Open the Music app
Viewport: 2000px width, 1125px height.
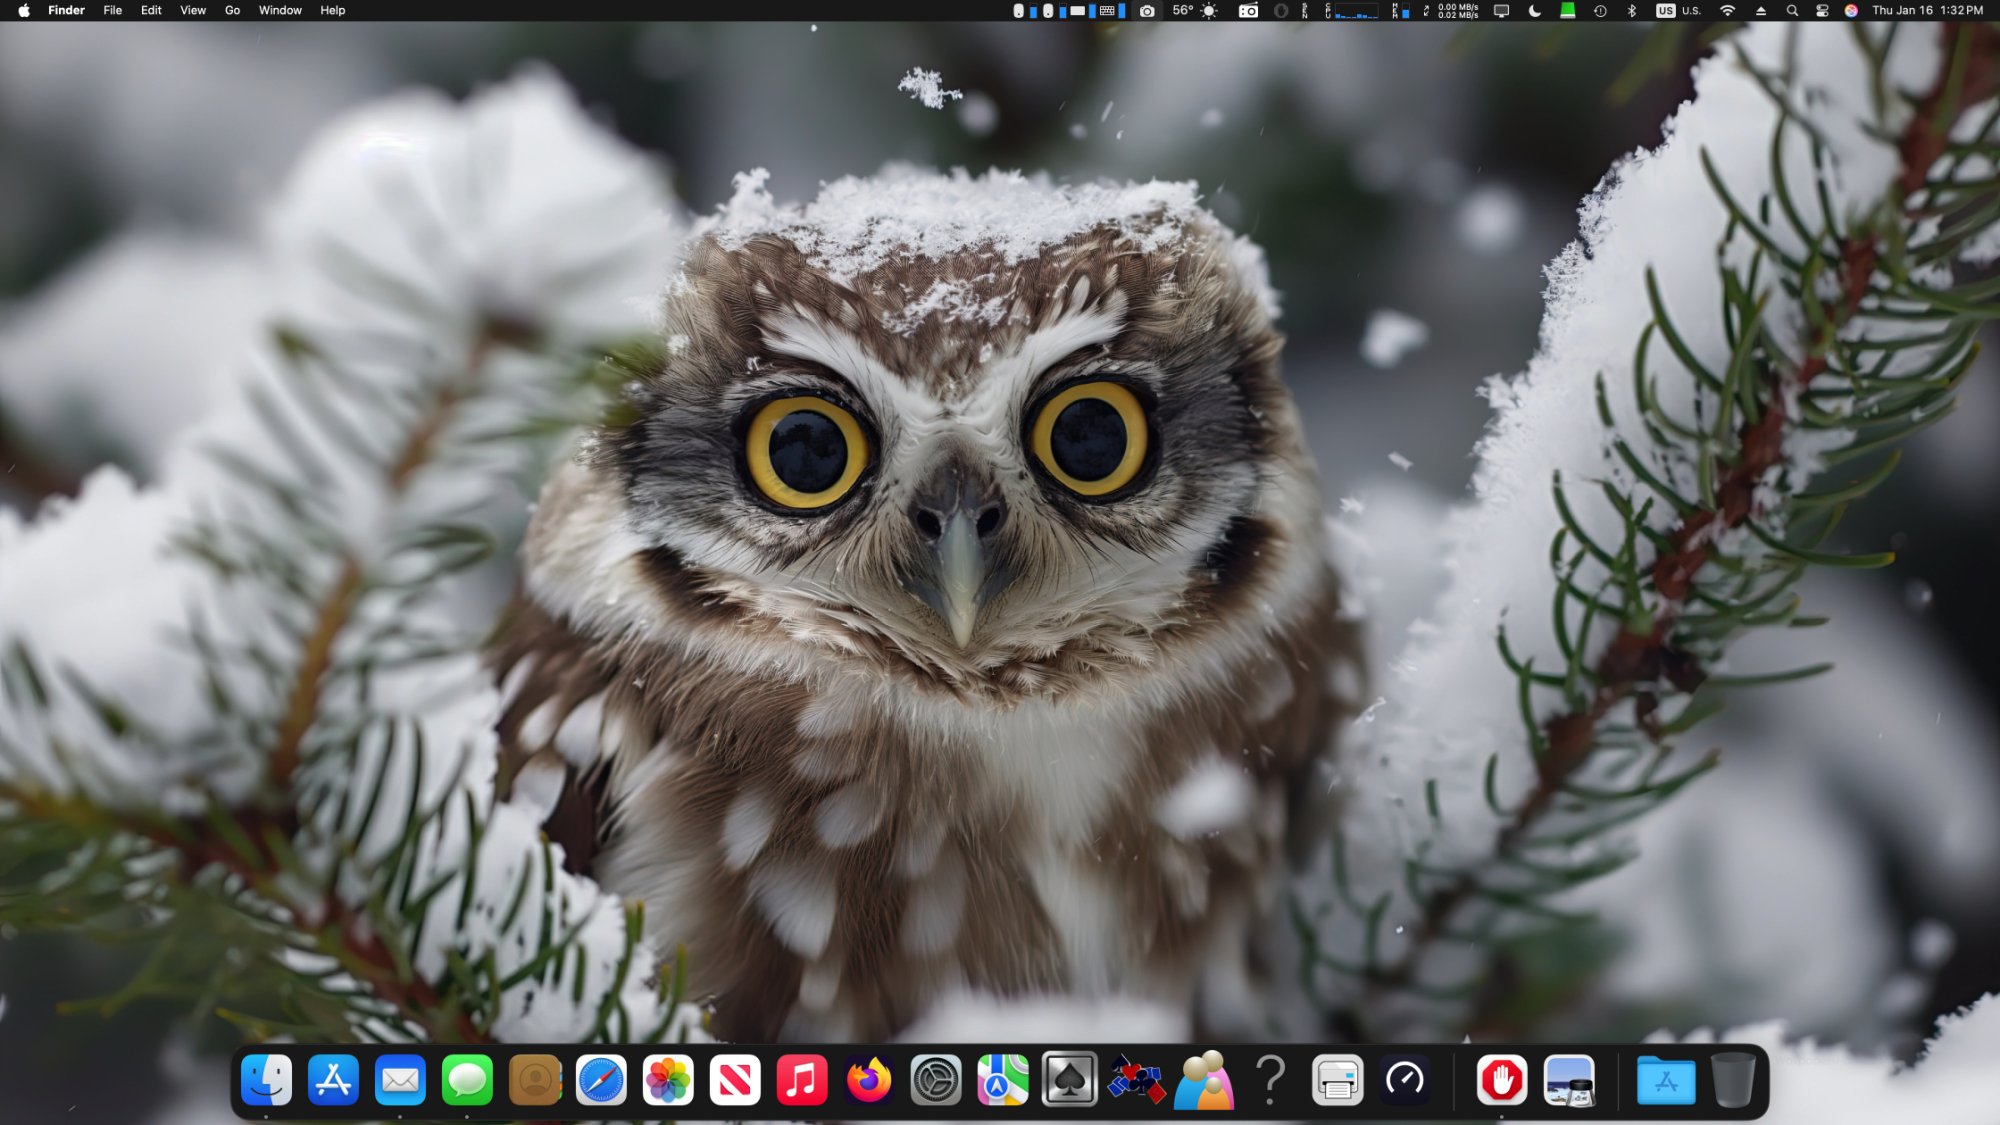point(802,1080)
